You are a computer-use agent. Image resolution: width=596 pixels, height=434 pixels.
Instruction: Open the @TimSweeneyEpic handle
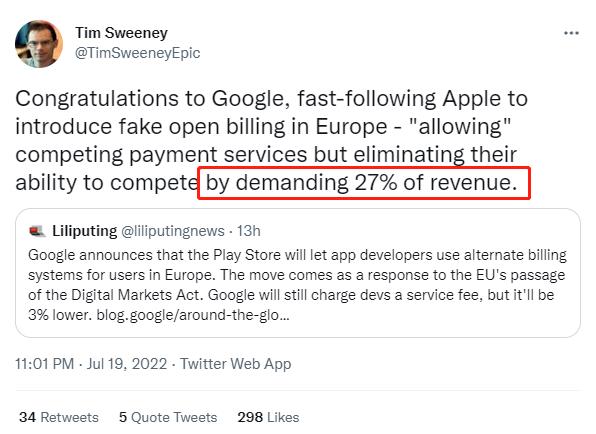point(137,53)
